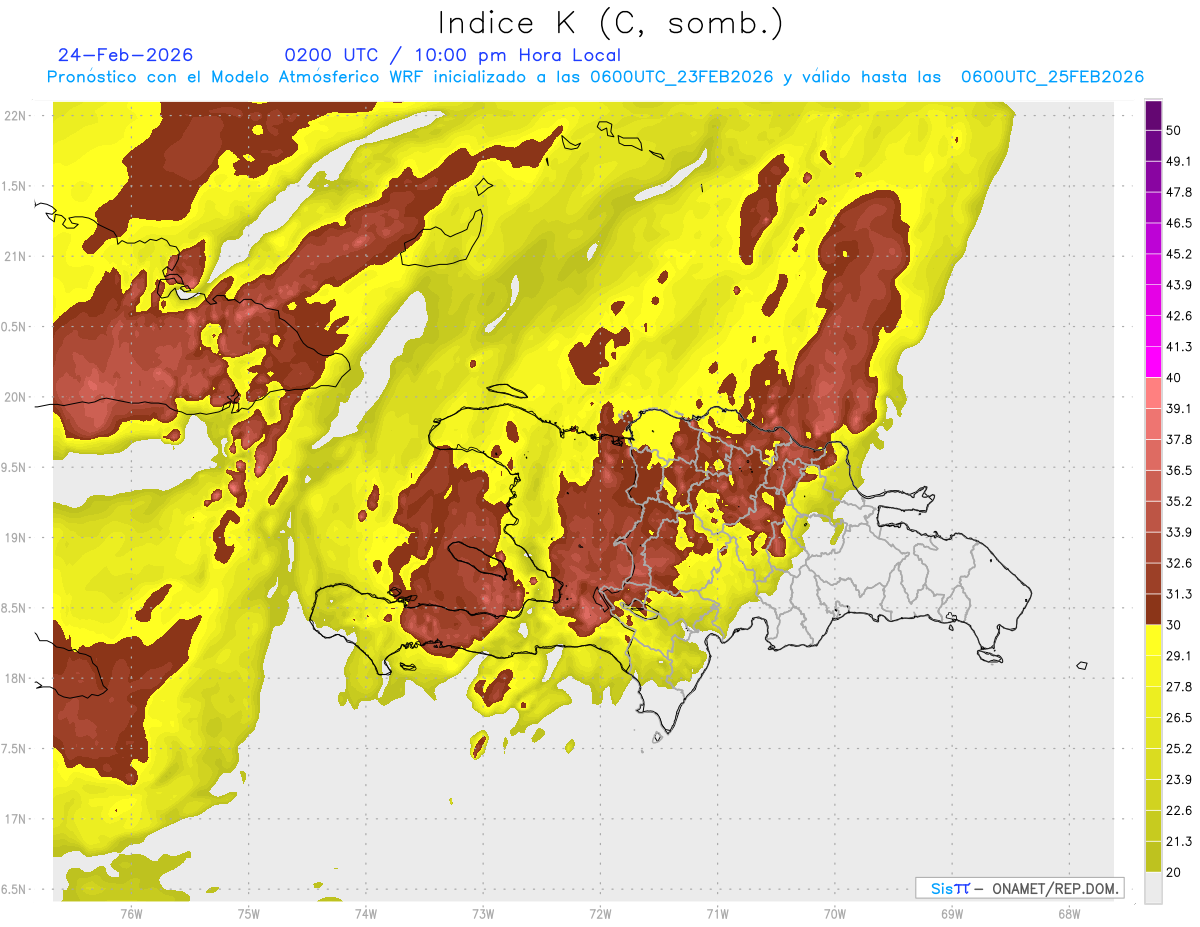Click the colorbar value "50"
The width and height of the screenshot is (1200, 927).
pos(1174,130)
